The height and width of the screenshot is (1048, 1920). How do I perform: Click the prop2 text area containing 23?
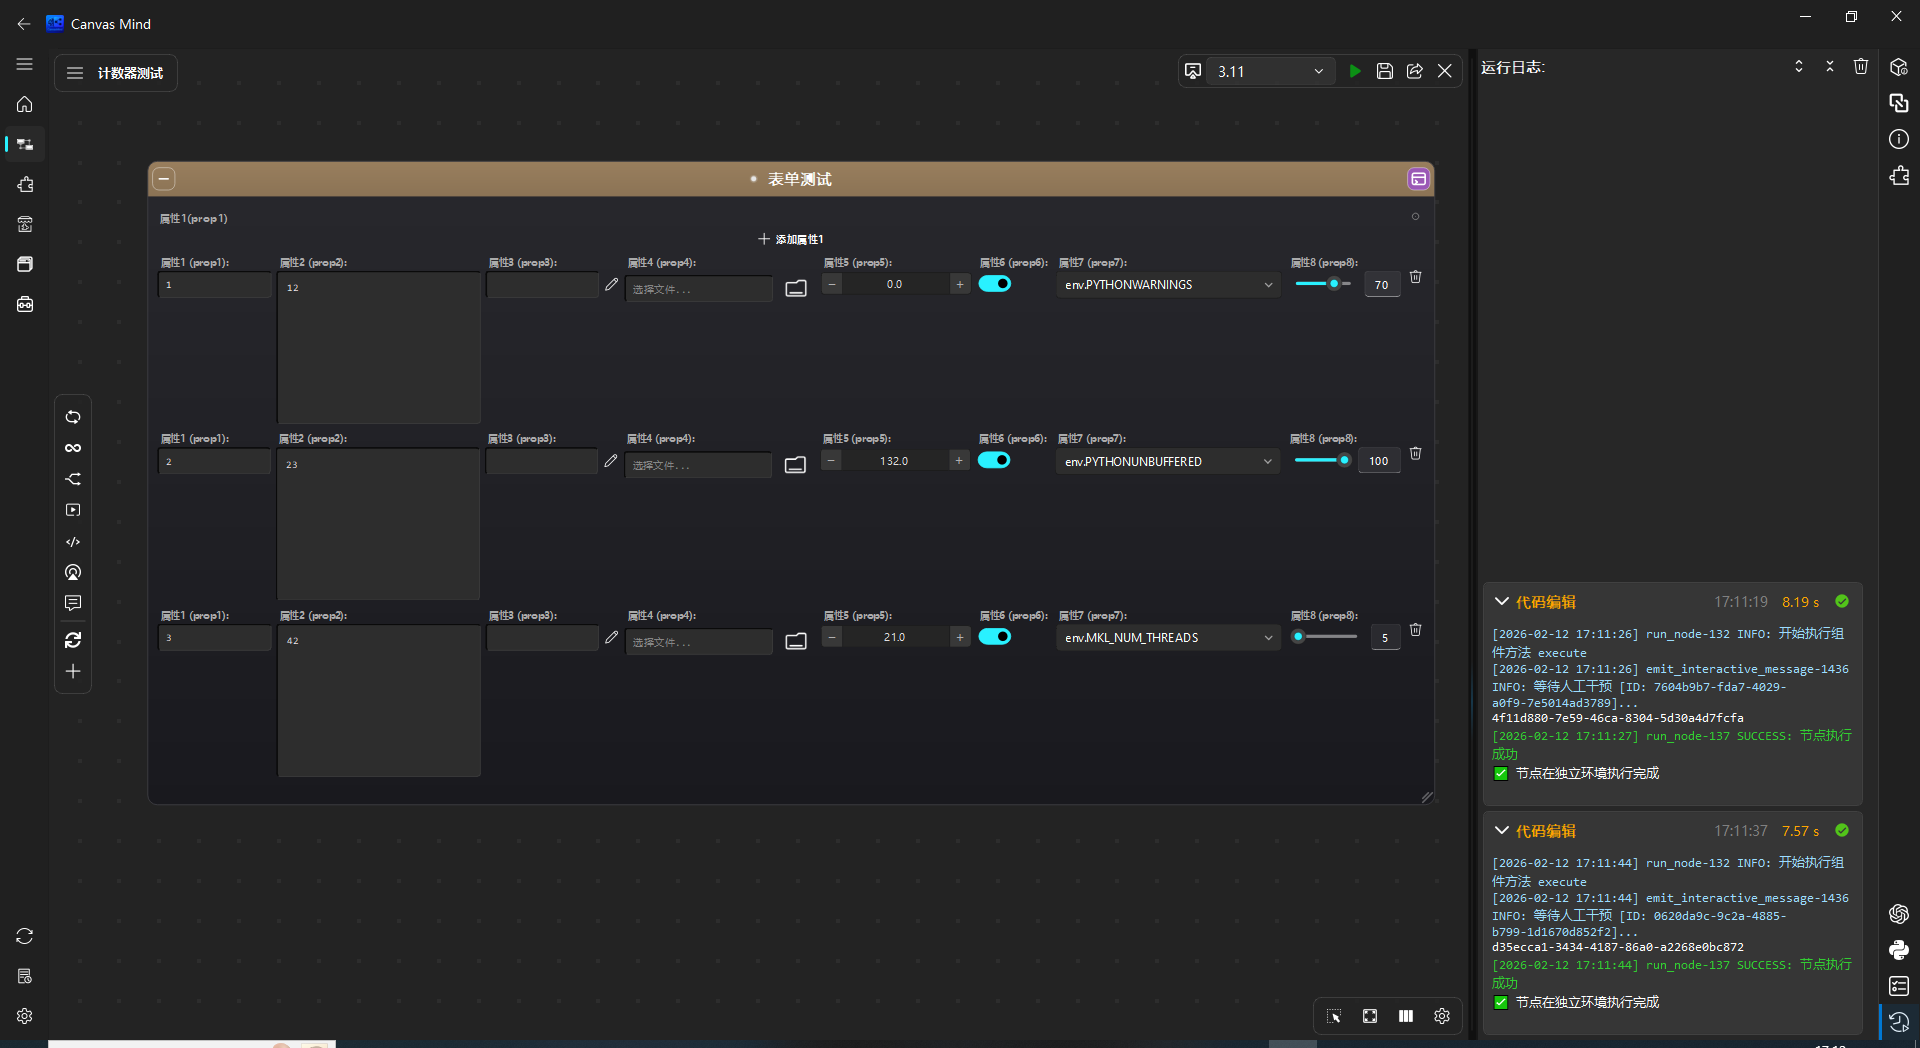point(378,524)
